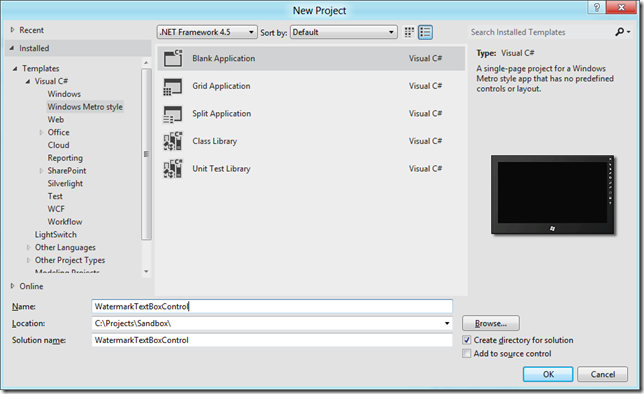
Task: Enable Add to source control checkbox
Action: click(x=467, y=353)
